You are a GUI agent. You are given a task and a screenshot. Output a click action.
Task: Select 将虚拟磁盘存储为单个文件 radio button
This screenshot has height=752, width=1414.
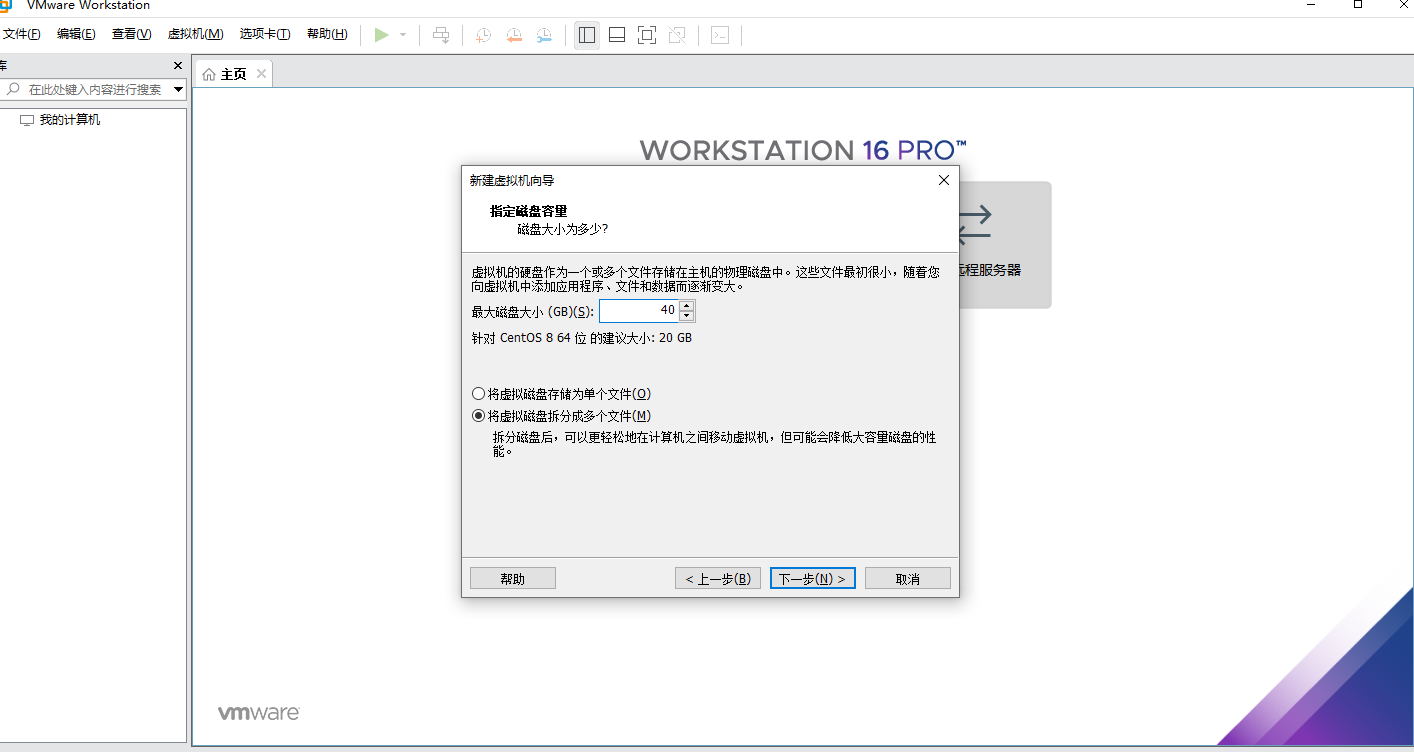tap(478, 394)
